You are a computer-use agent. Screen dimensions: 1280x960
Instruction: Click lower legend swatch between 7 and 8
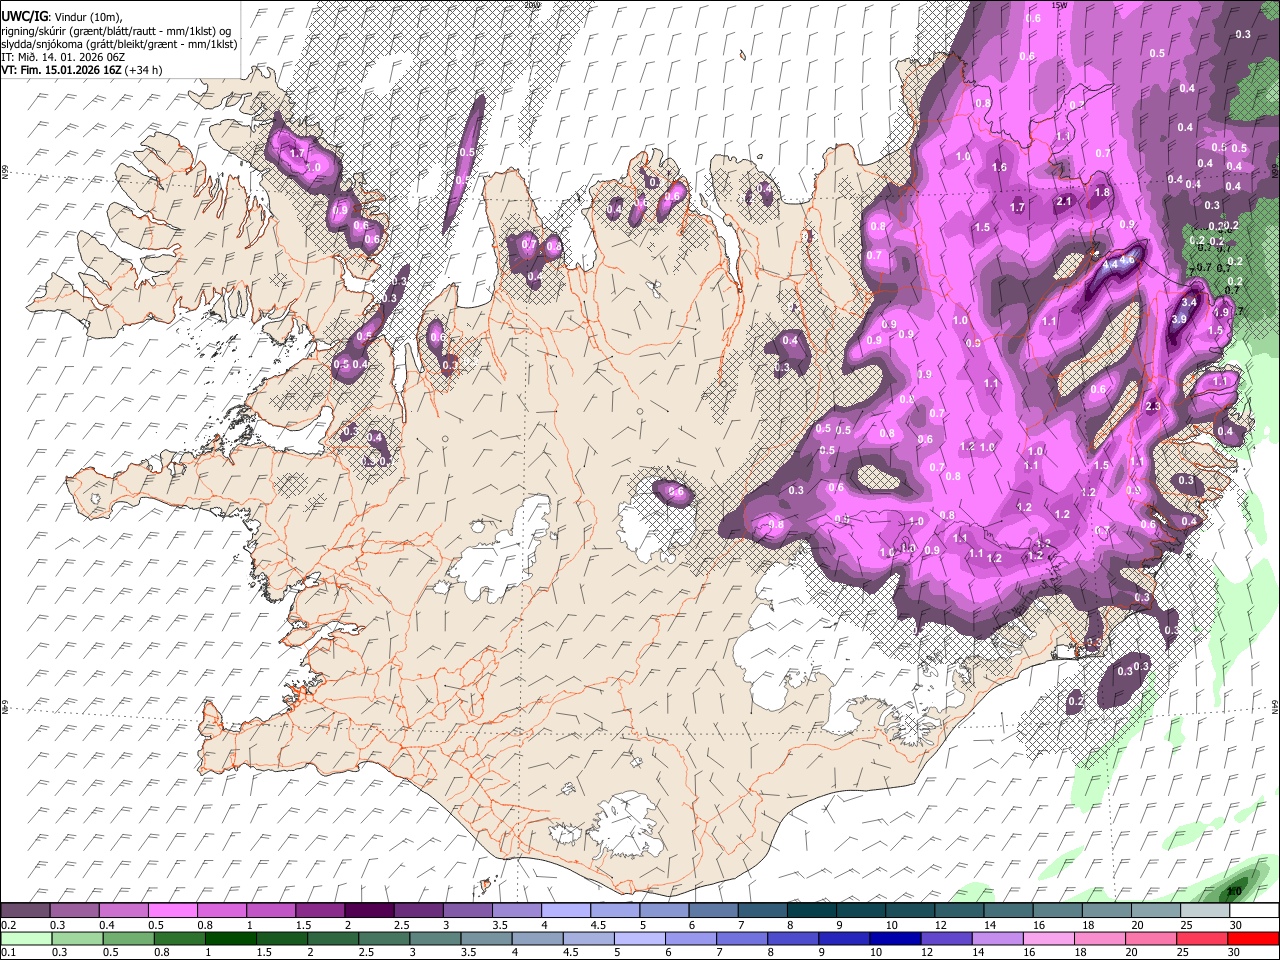point(742,938)
